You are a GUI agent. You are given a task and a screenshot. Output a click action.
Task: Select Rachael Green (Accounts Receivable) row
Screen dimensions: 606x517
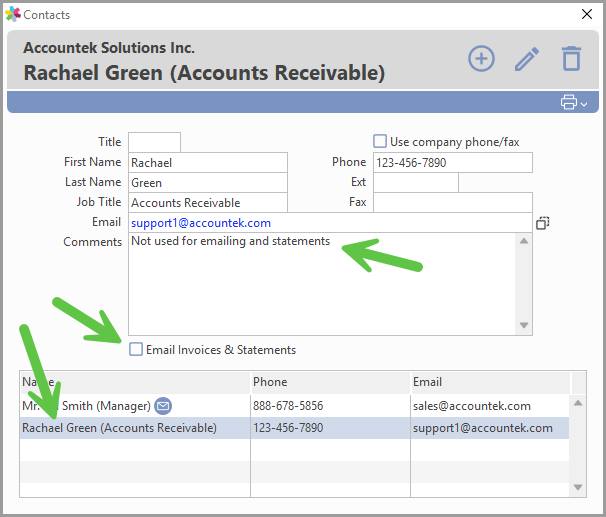pos(294,428)
